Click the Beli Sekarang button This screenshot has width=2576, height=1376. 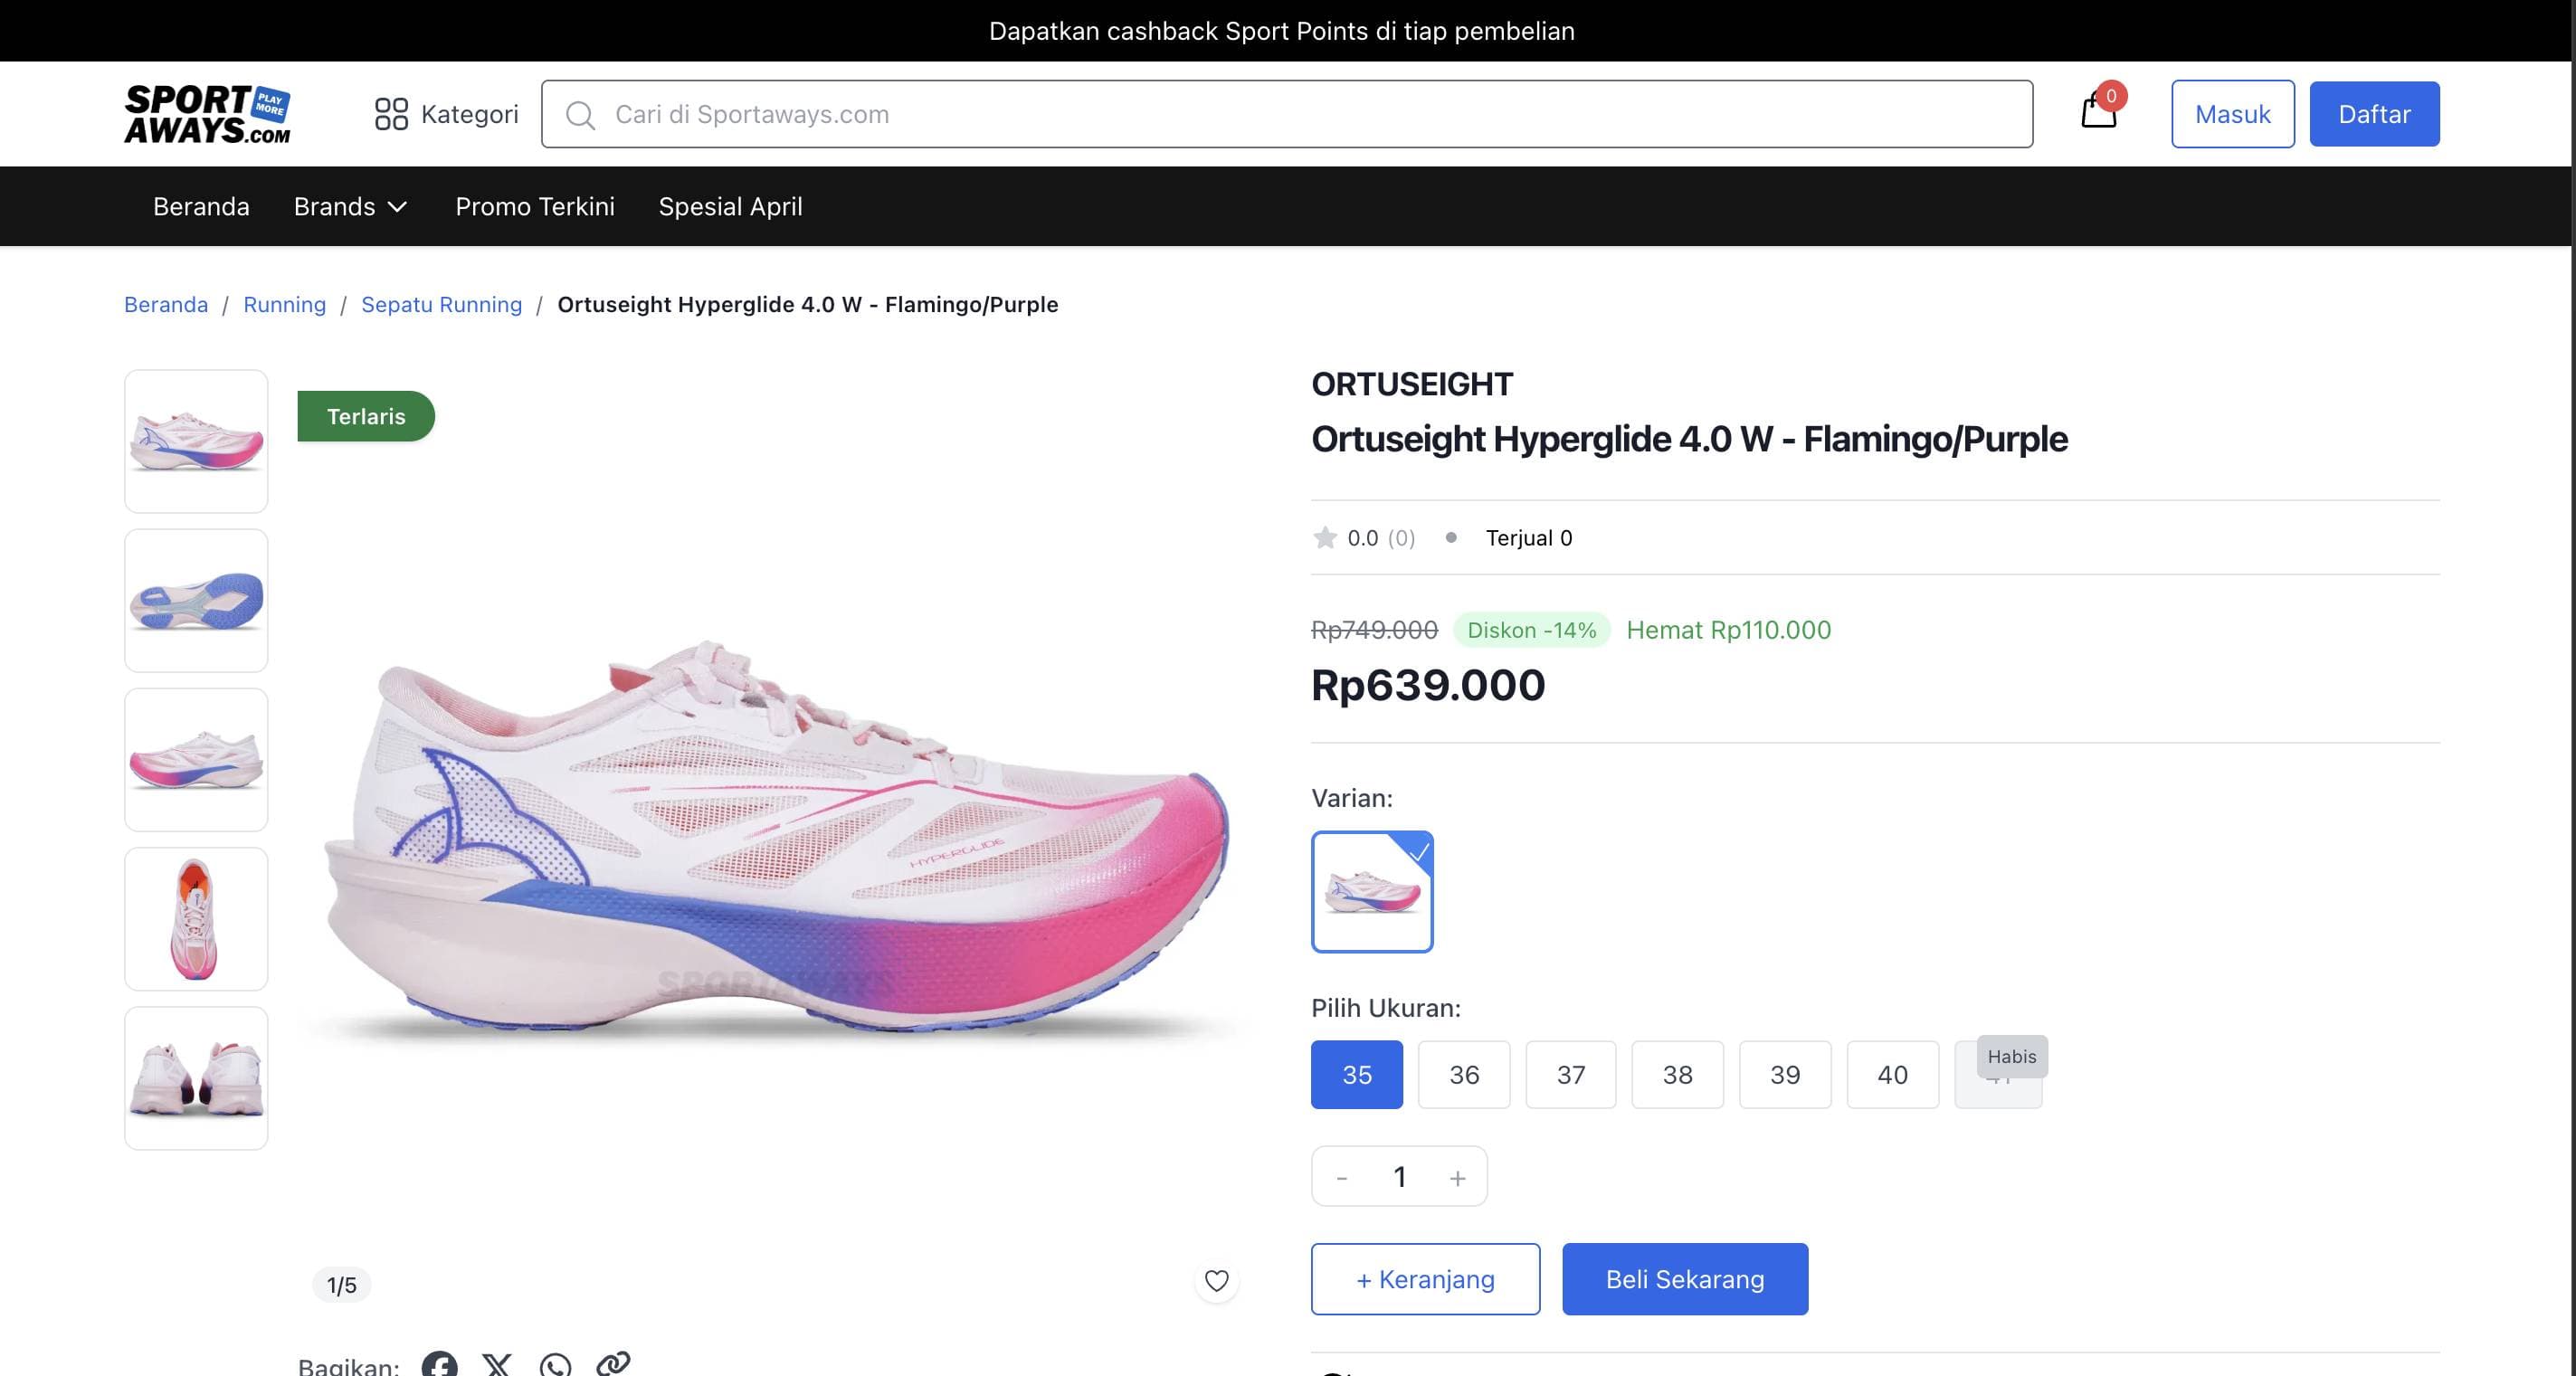(x=1685, y=1279)
